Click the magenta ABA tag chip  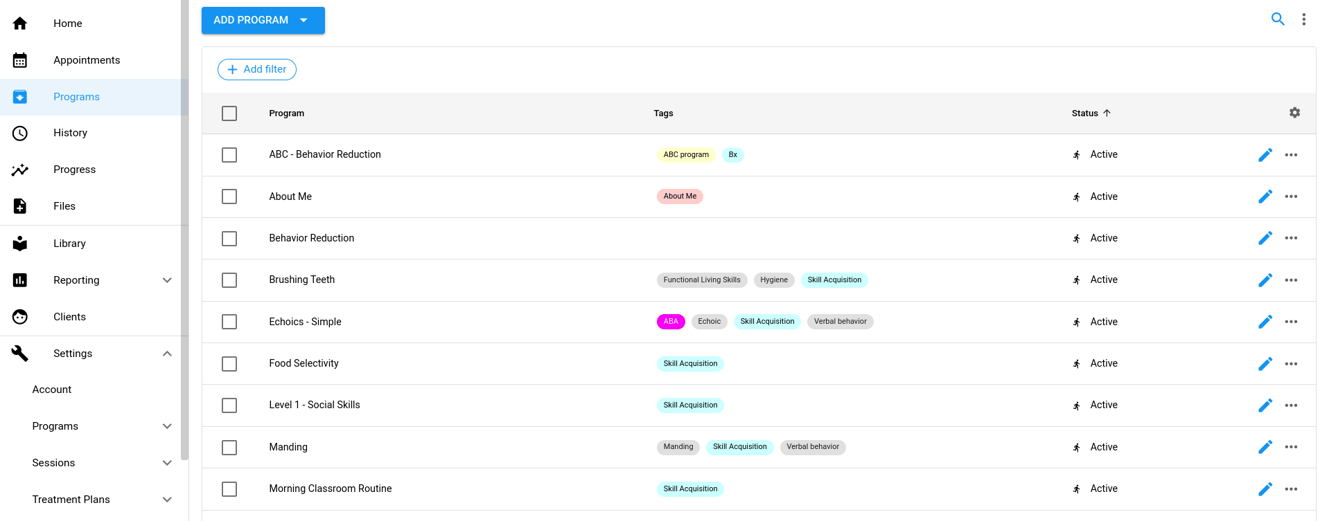(670, 322)
